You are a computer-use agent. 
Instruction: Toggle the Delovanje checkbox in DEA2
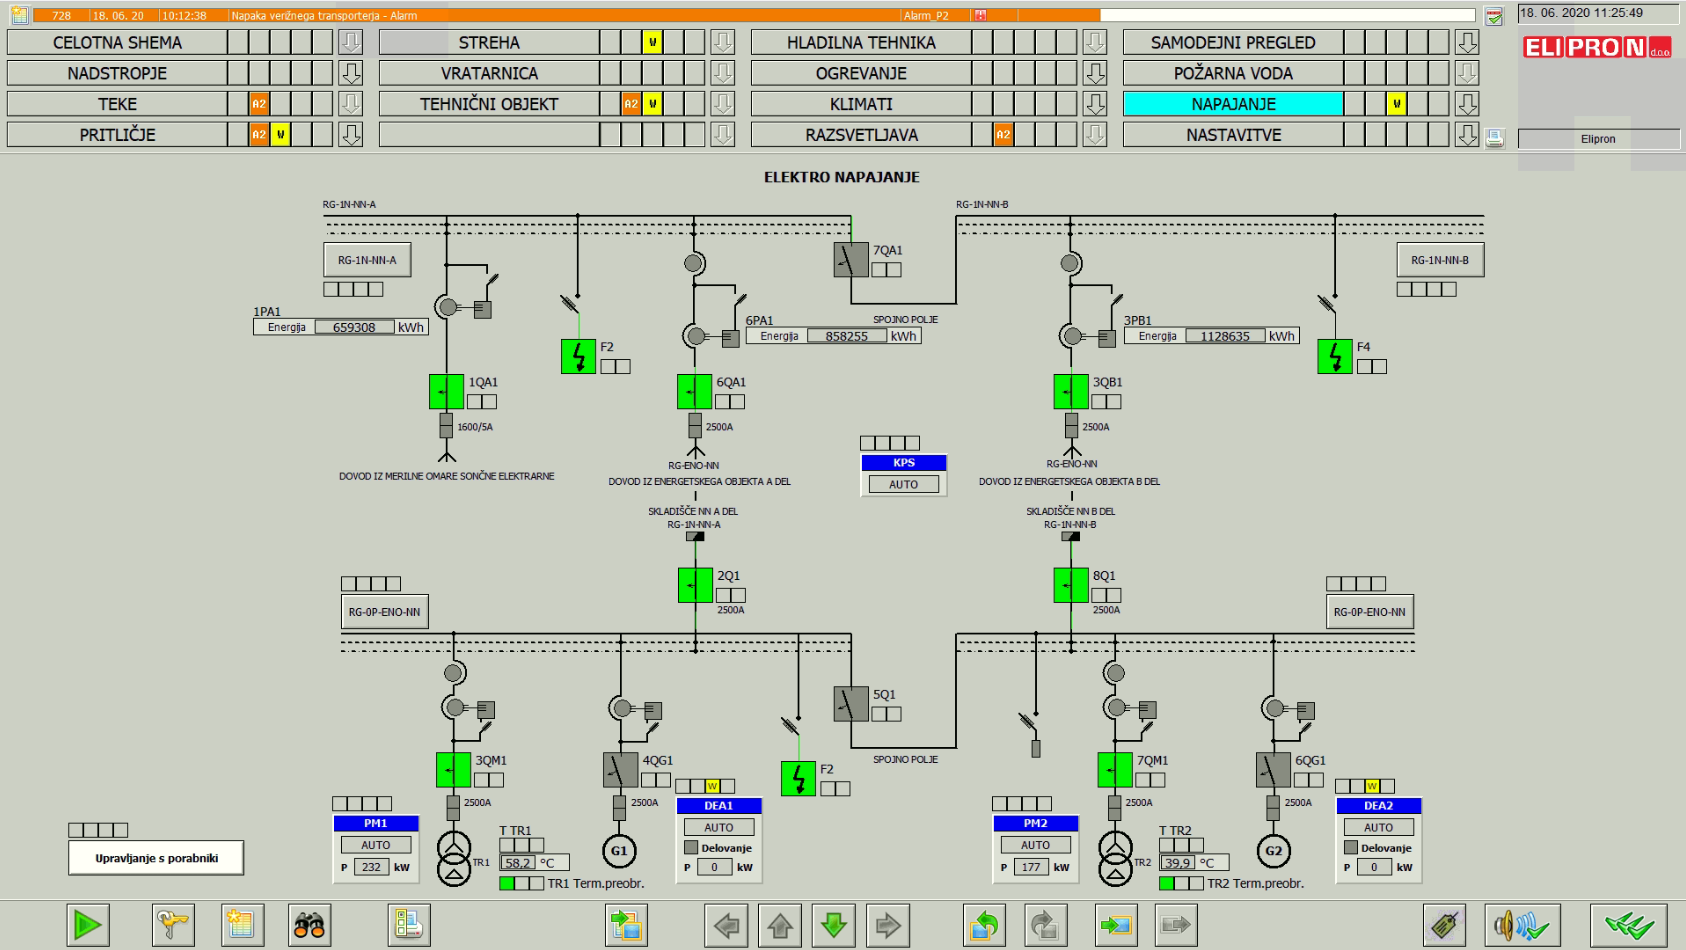(x=1350, y=848)
